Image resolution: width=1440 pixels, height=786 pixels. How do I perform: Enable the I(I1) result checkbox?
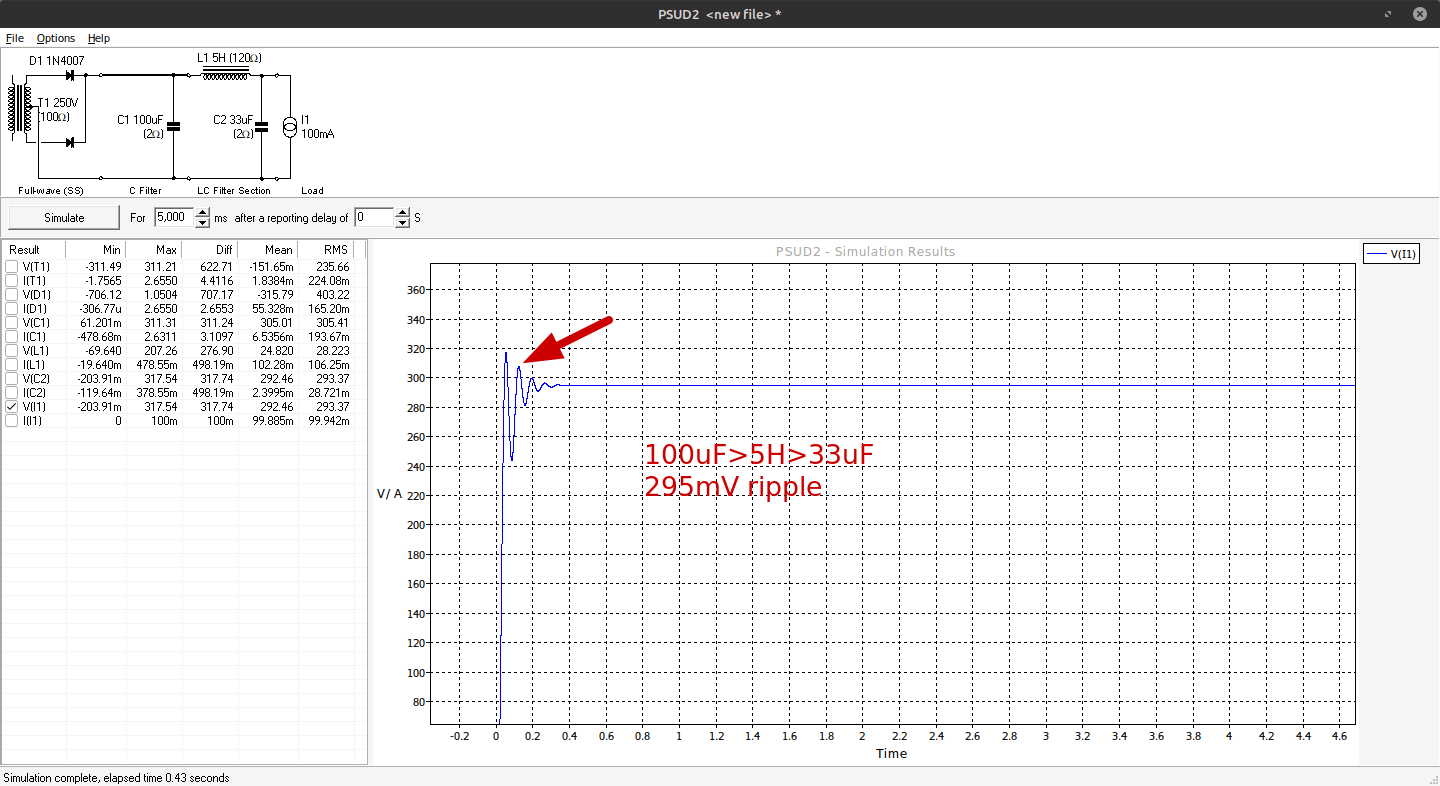coord(11,421)
